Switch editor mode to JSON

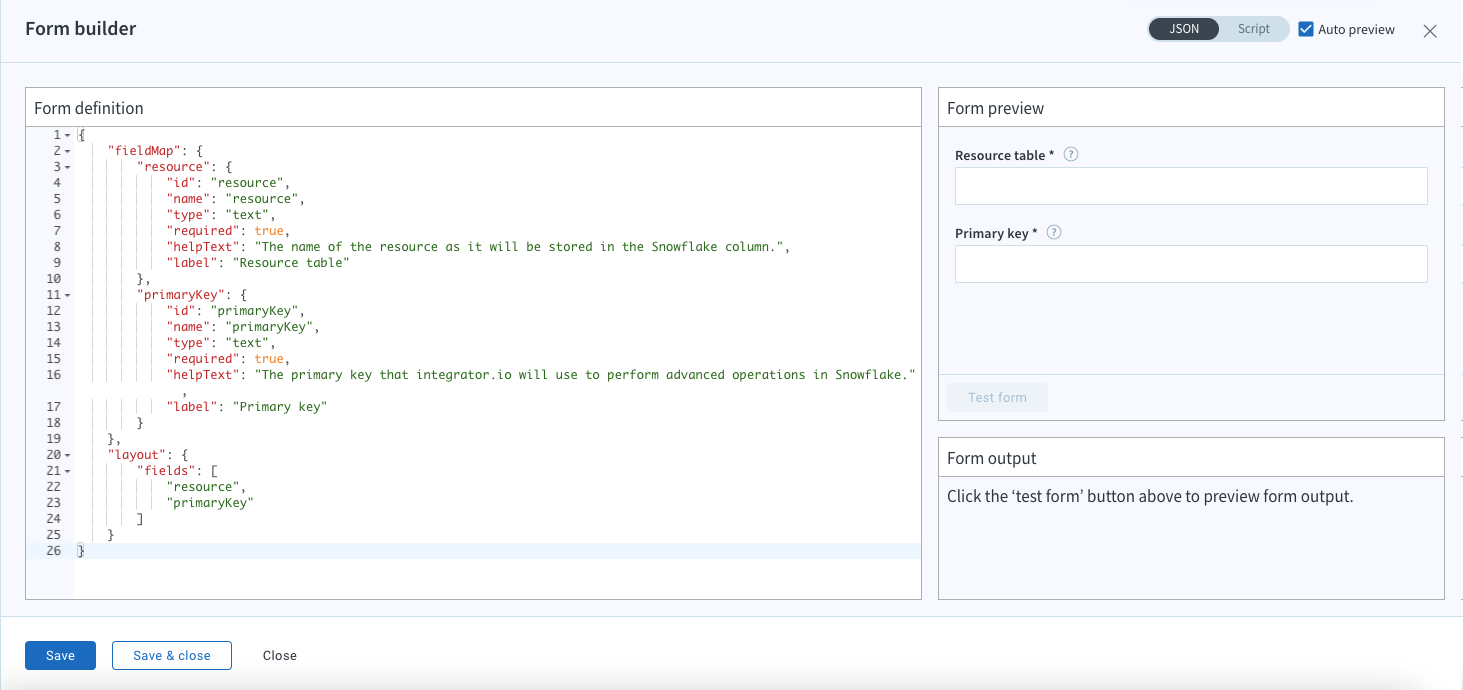click(x=1184, y=29)
